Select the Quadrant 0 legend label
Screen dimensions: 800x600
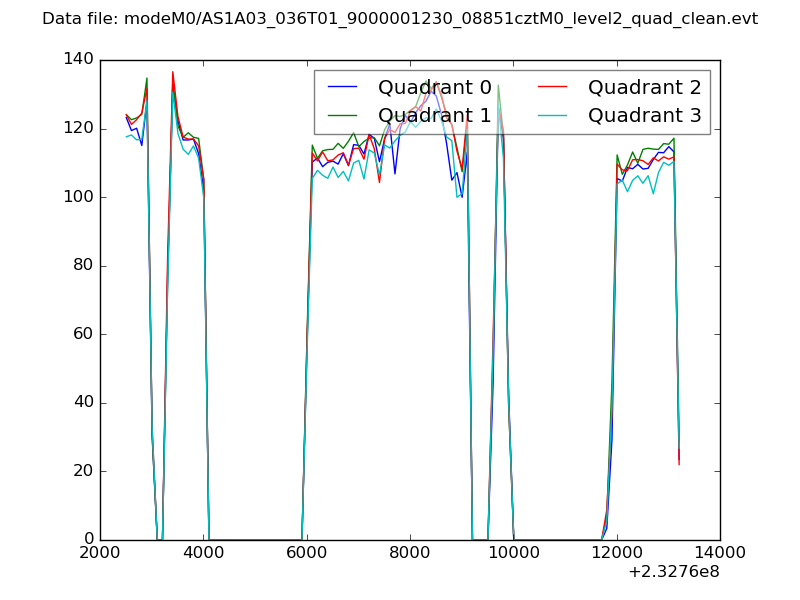coord(434,87)
